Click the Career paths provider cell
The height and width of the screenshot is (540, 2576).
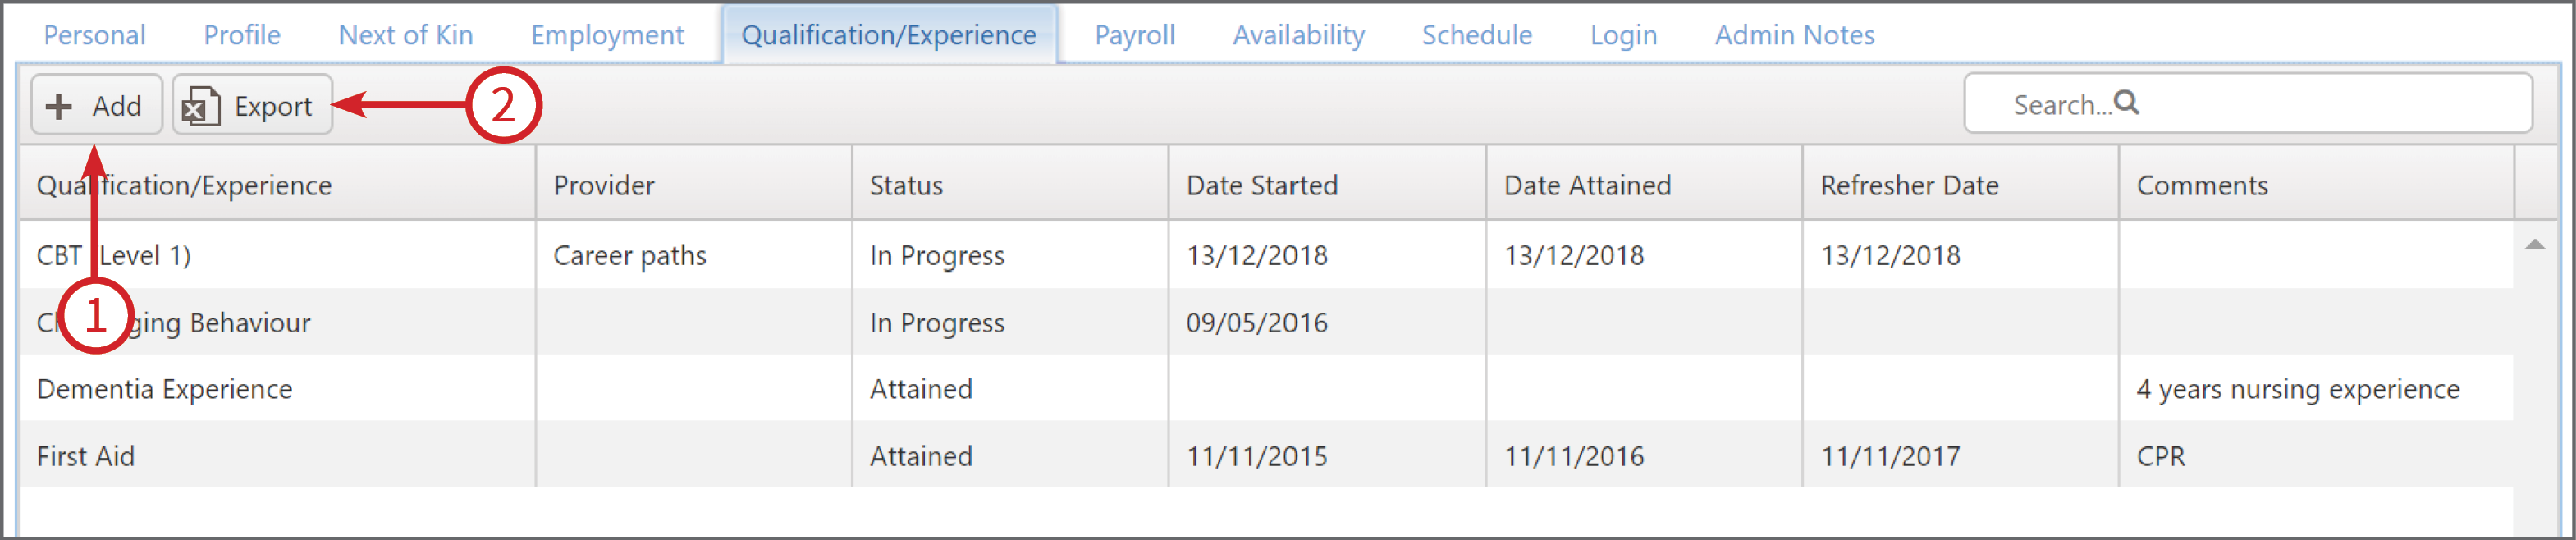point(630,256)
